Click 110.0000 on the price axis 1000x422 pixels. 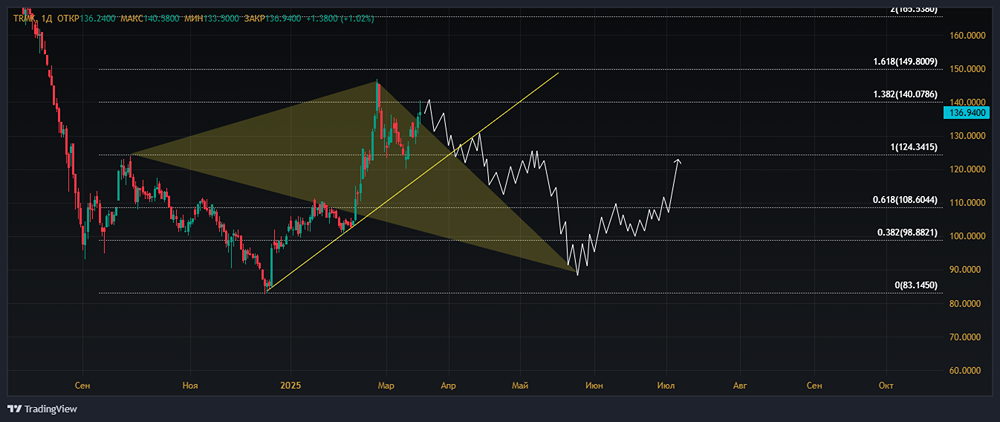tap(967, 203)
